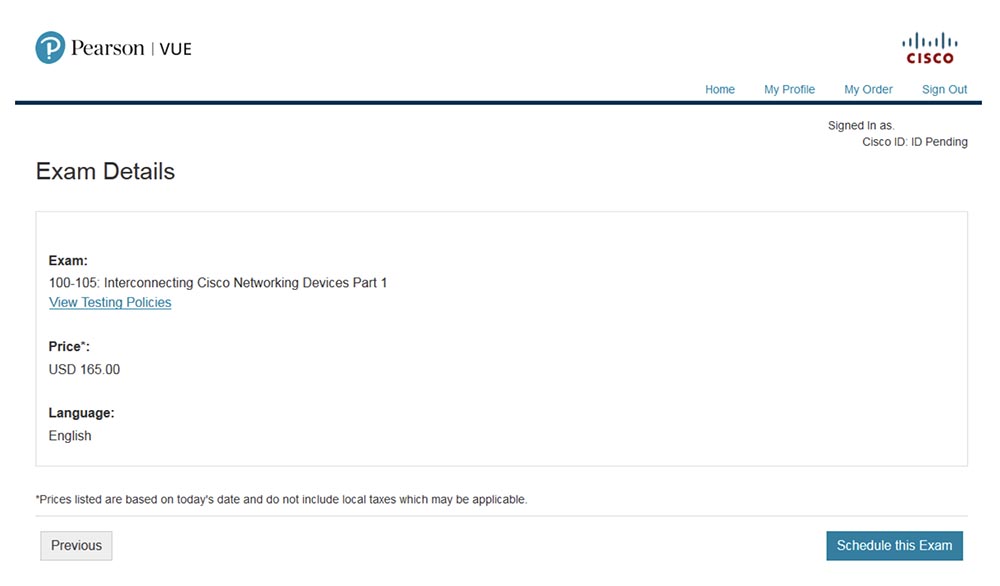1000x586 pixels.
Task: Click the Pearson circular P logo icon
Action: click(x=50, y=48)
